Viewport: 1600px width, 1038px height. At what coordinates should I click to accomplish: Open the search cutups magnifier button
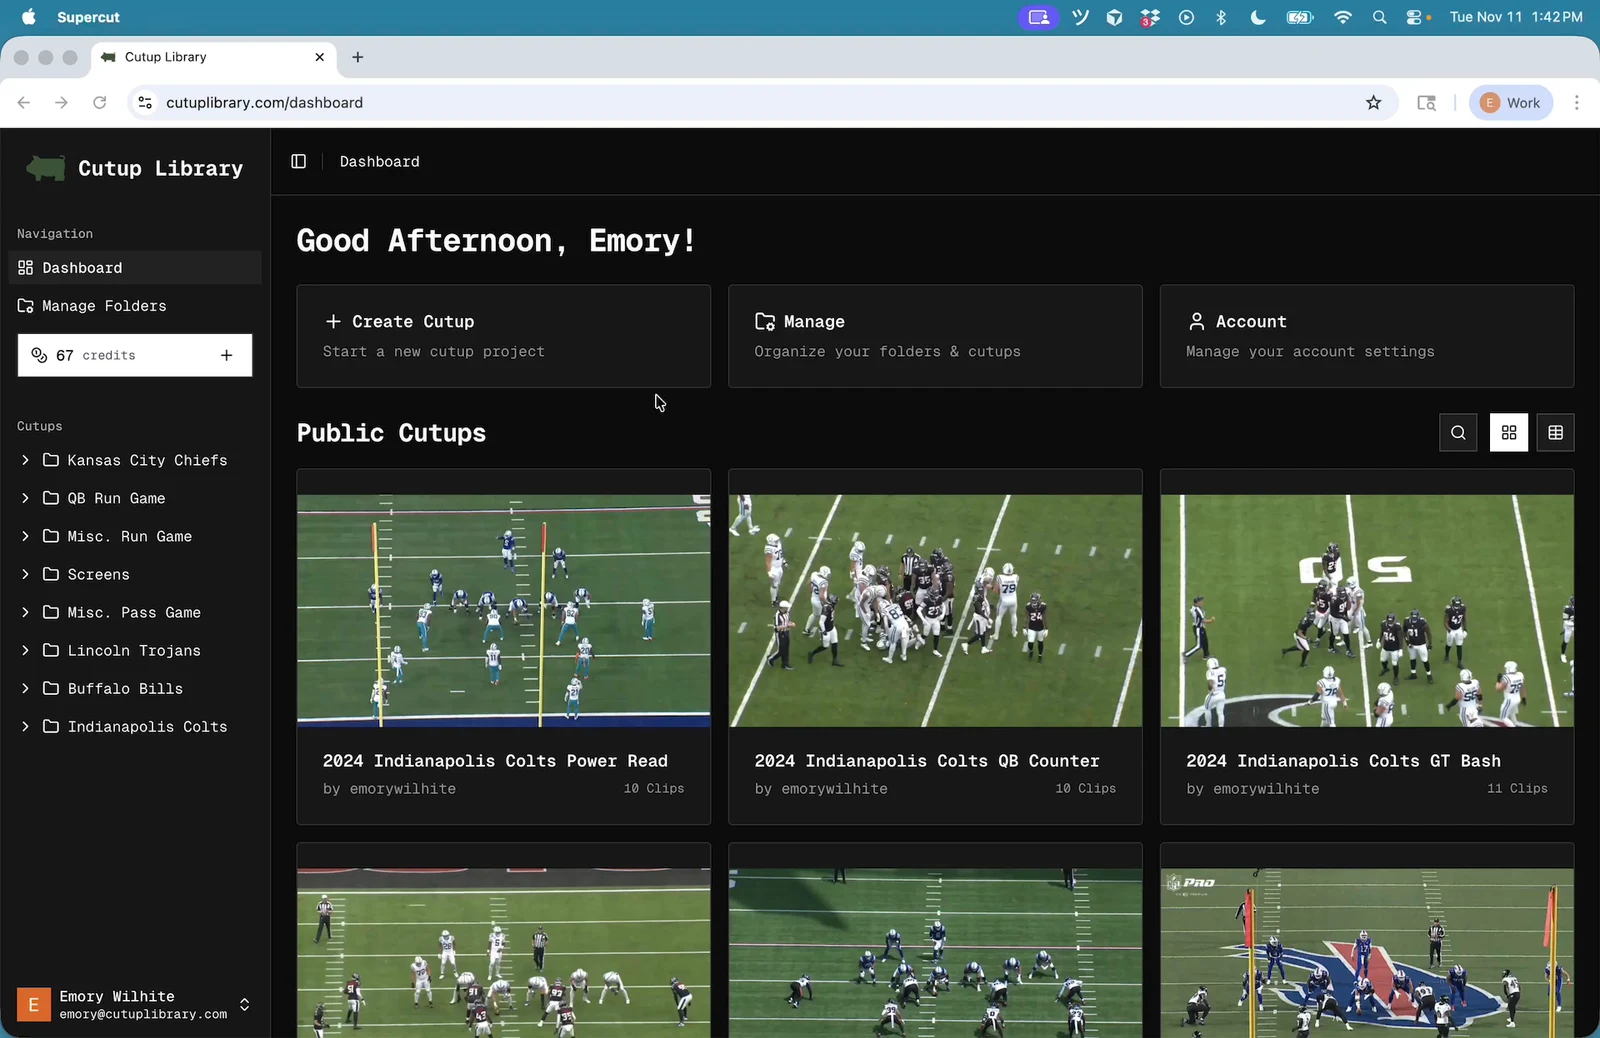[x=1458, y=433]
